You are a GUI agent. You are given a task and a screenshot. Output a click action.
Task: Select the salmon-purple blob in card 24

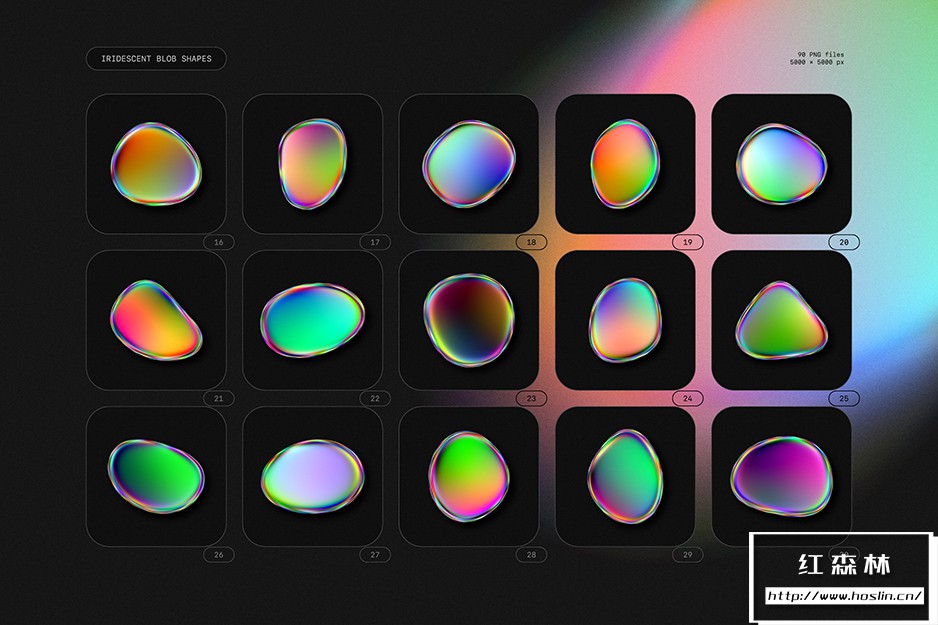point(625,320)
